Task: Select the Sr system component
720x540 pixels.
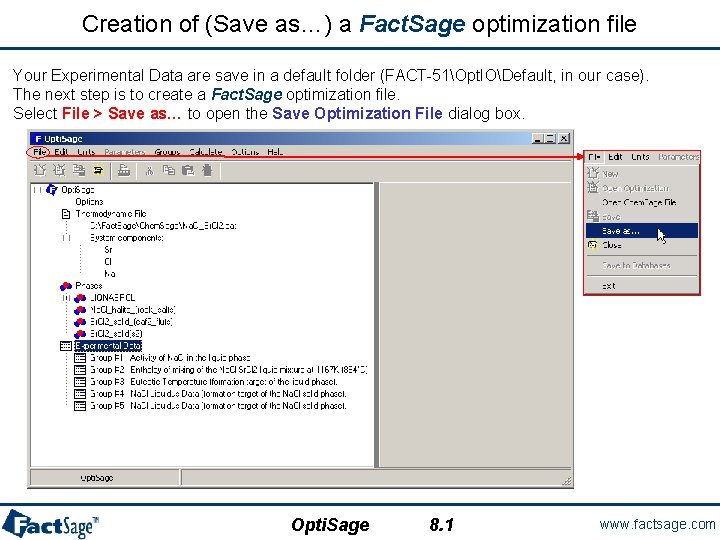Action: (108, 250)
